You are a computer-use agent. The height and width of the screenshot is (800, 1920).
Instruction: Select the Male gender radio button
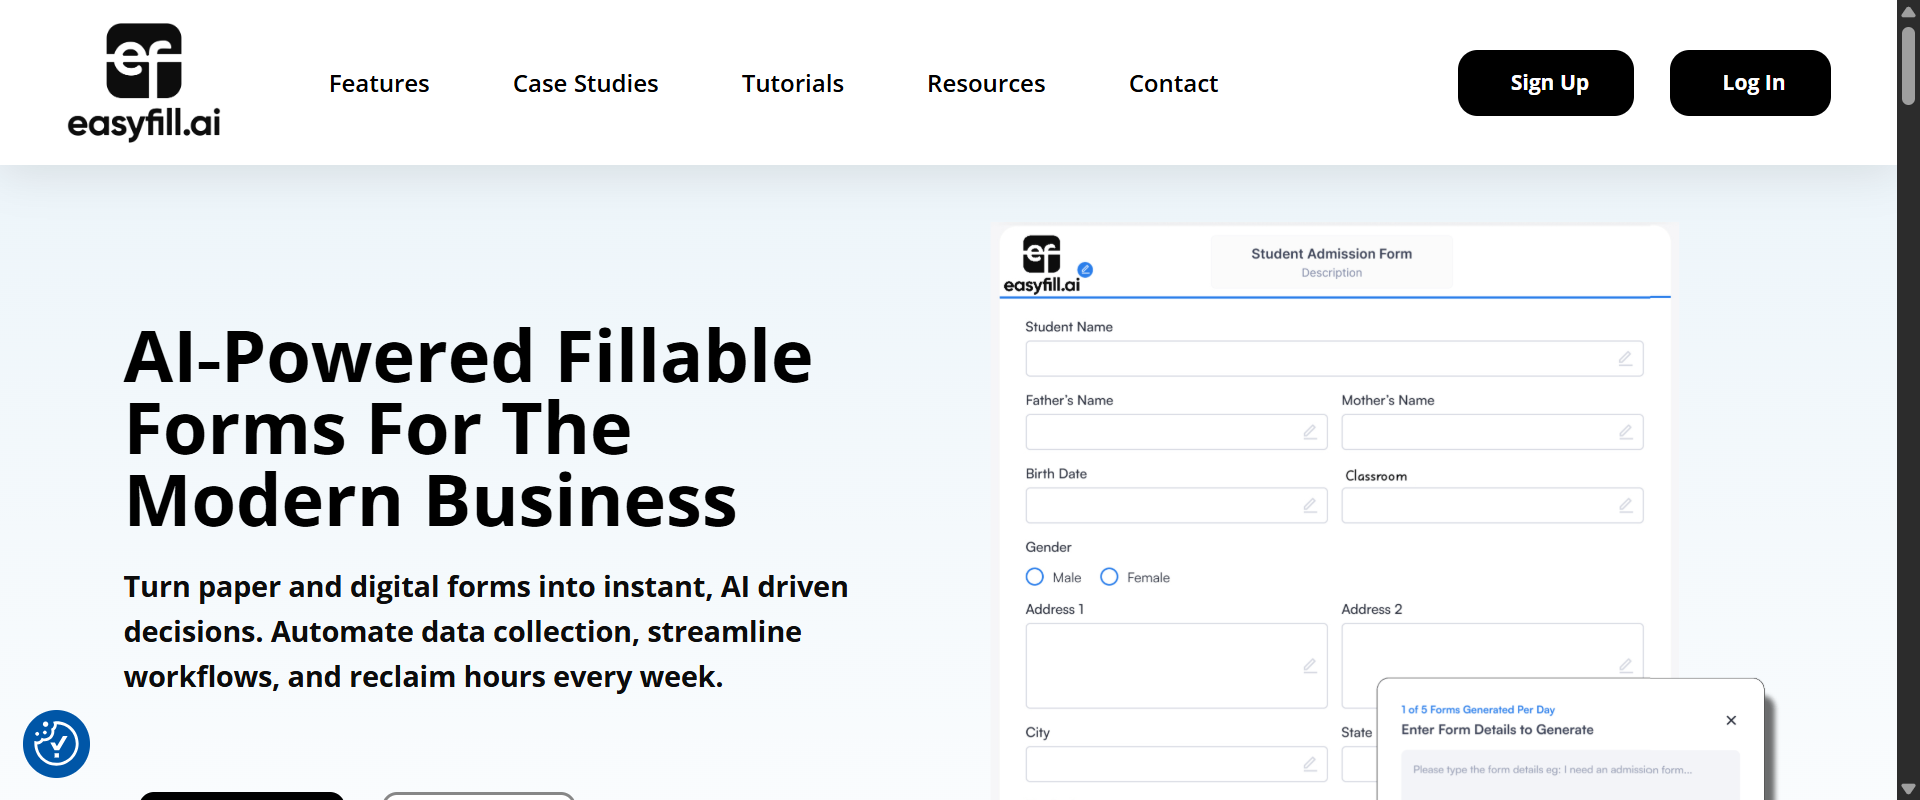pyautogui.click(x=1035, y=577)
